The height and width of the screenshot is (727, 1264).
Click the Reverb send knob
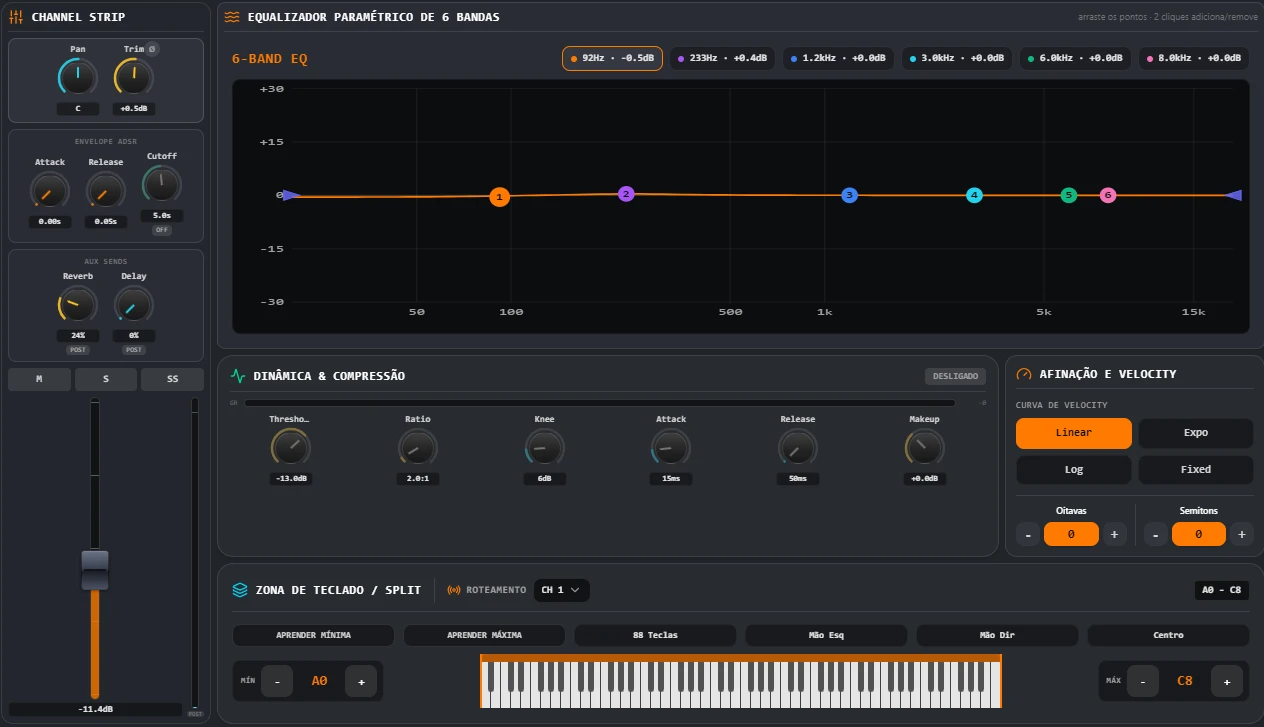(x=78, y=306)
